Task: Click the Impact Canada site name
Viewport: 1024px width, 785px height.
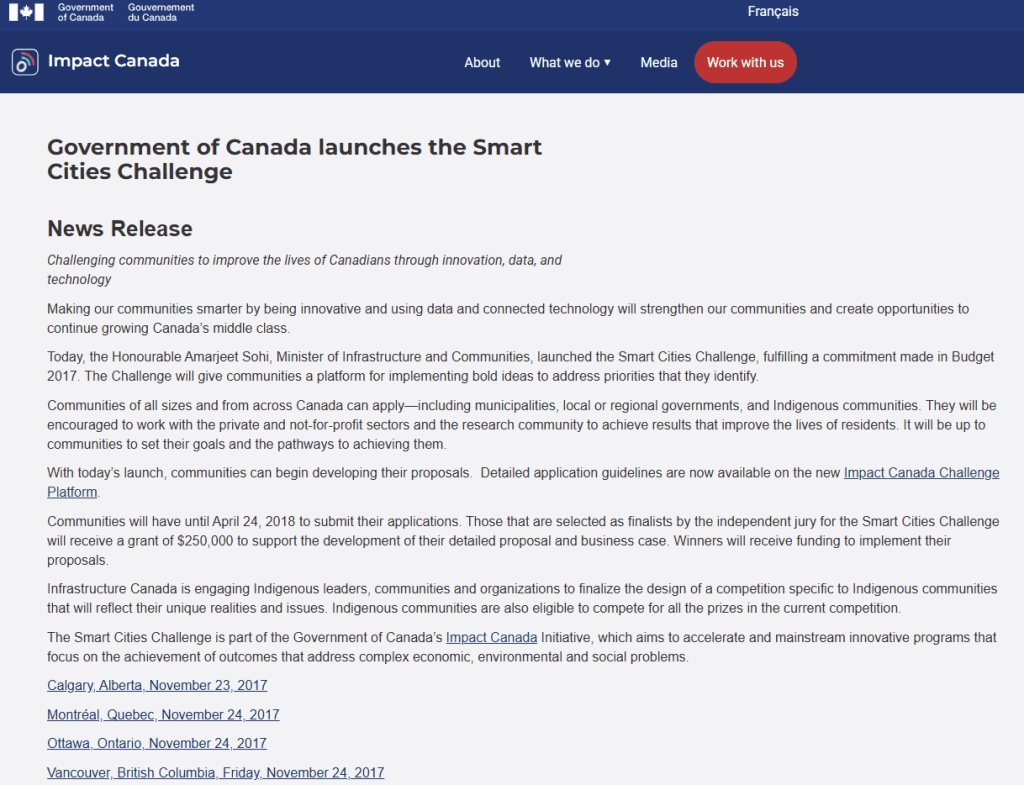Action: coord(113,61)
